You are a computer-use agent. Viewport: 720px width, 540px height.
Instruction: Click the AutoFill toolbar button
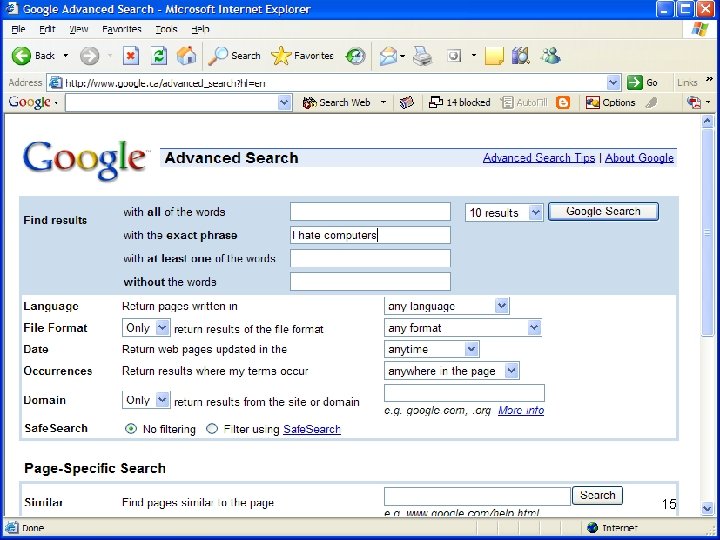(524, 102)
